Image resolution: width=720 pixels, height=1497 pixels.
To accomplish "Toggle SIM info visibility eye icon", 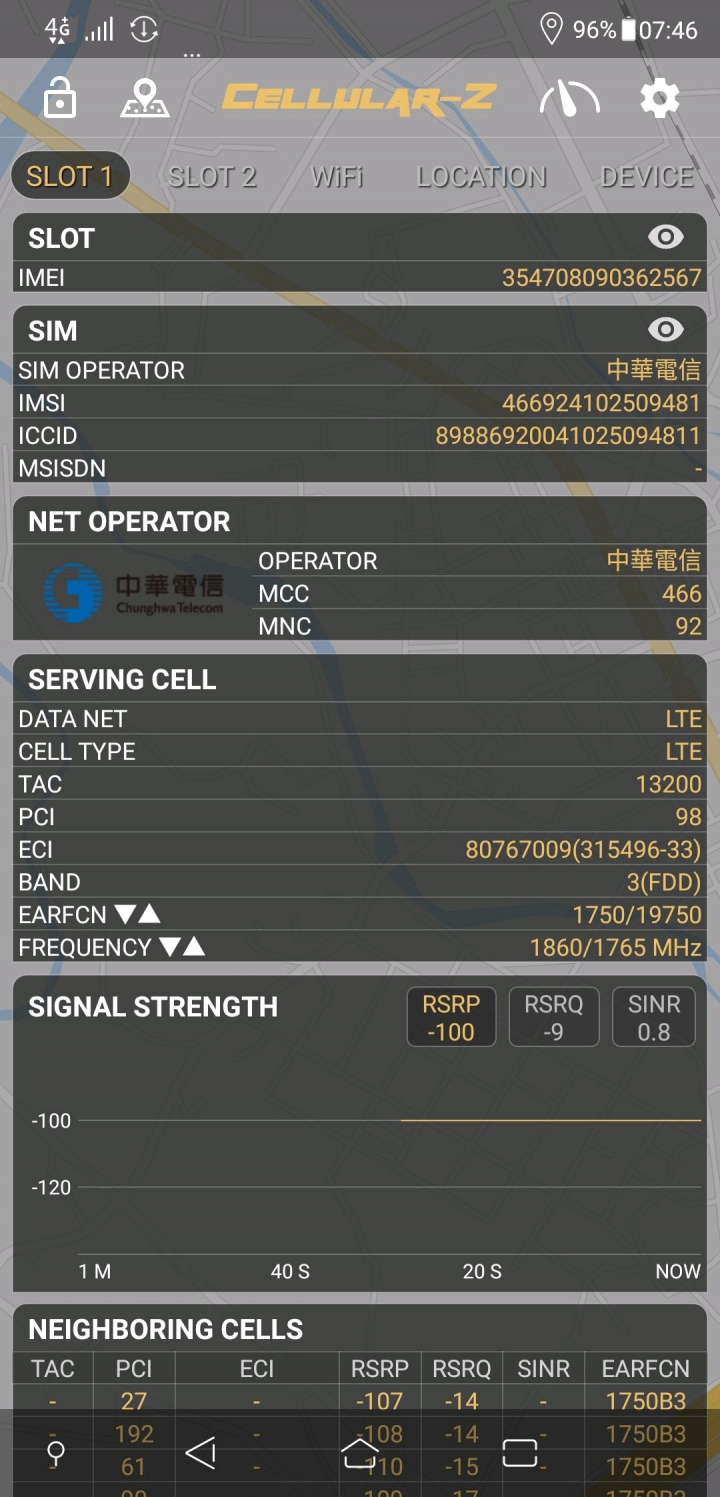I will point(666,330).
